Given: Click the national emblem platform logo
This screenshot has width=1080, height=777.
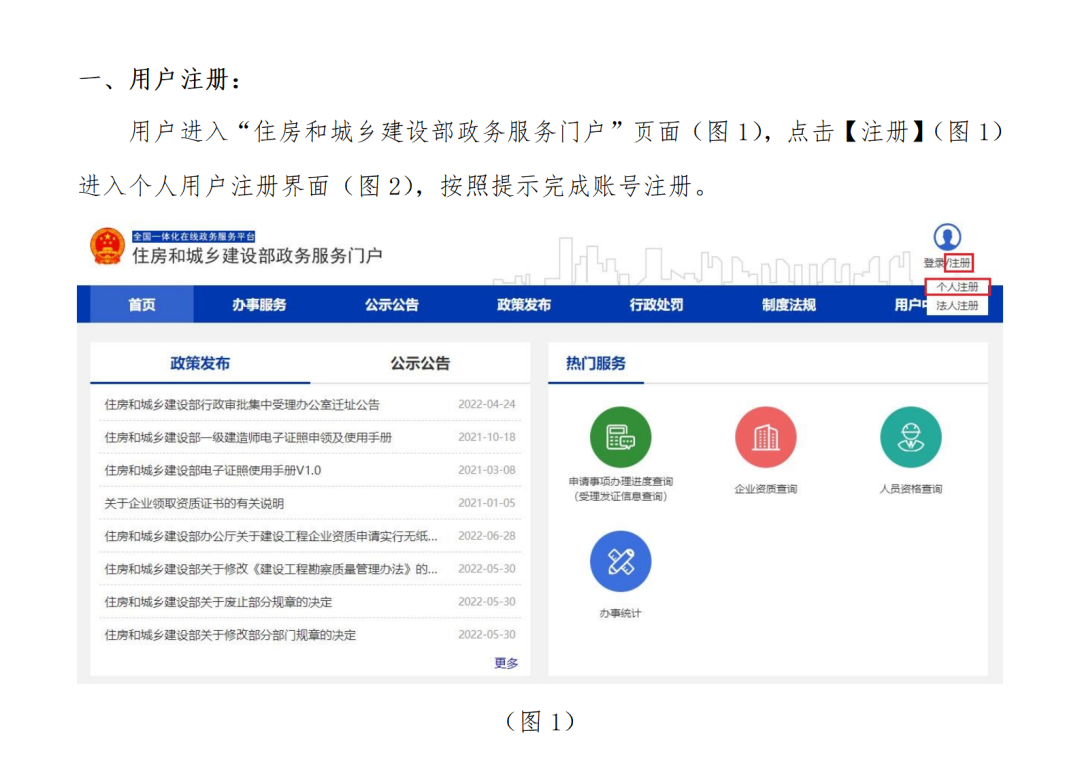Looking at the screenshot, I should pyautogui.click(x=107, y=246).
